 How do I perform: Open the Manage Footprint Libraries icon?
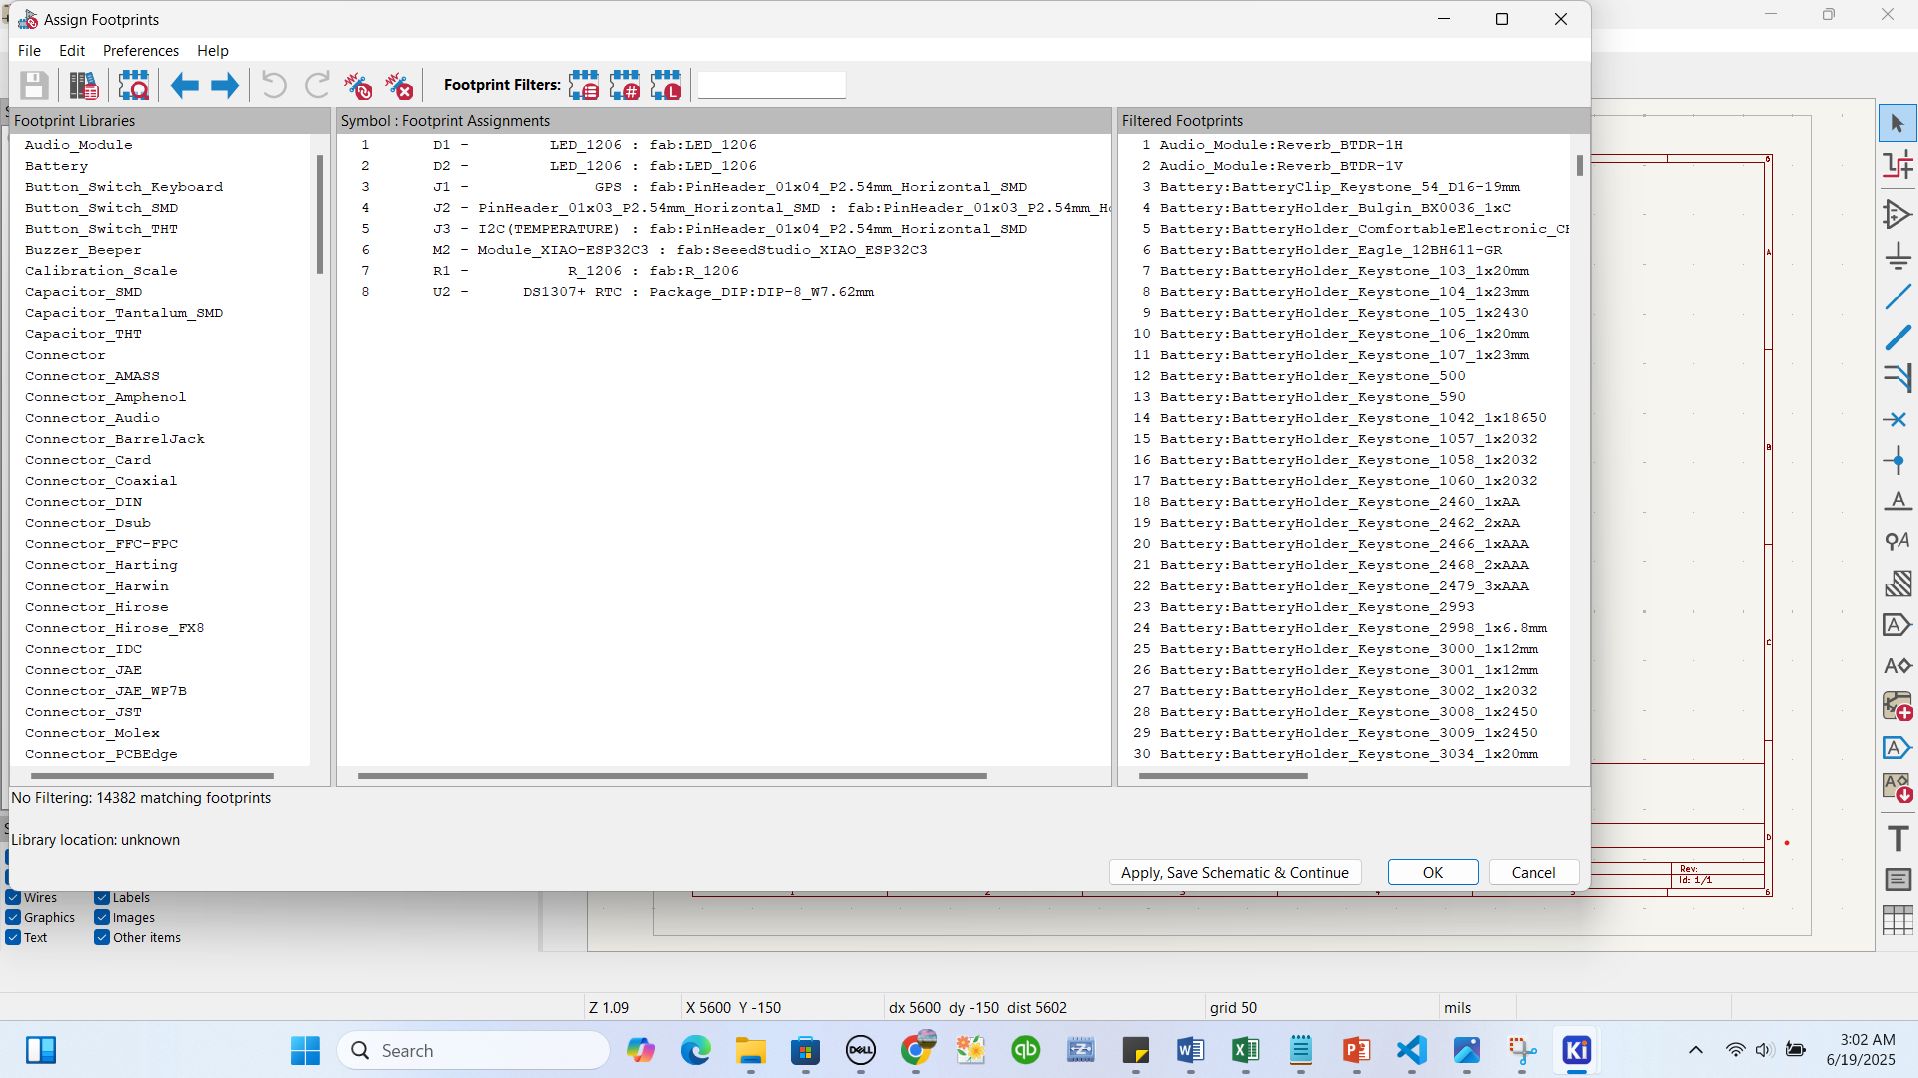click(x=83, y=86)
